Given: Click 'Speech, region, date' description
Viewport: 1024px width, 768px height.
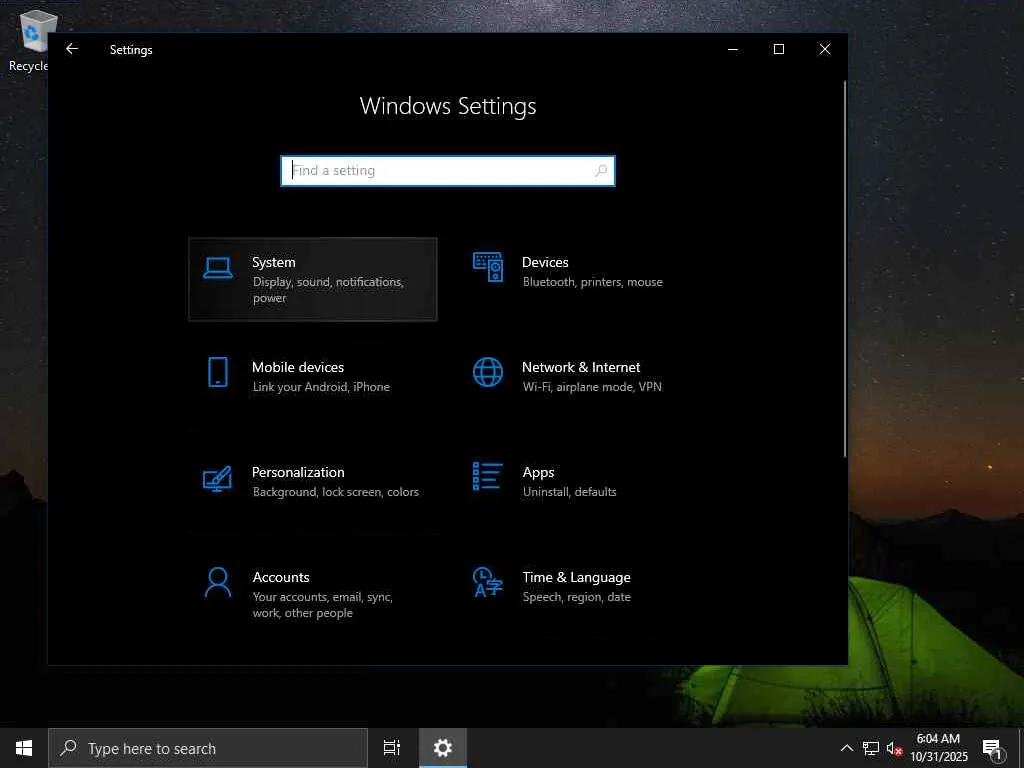Looking at the screenshot, I should point(577,598).
